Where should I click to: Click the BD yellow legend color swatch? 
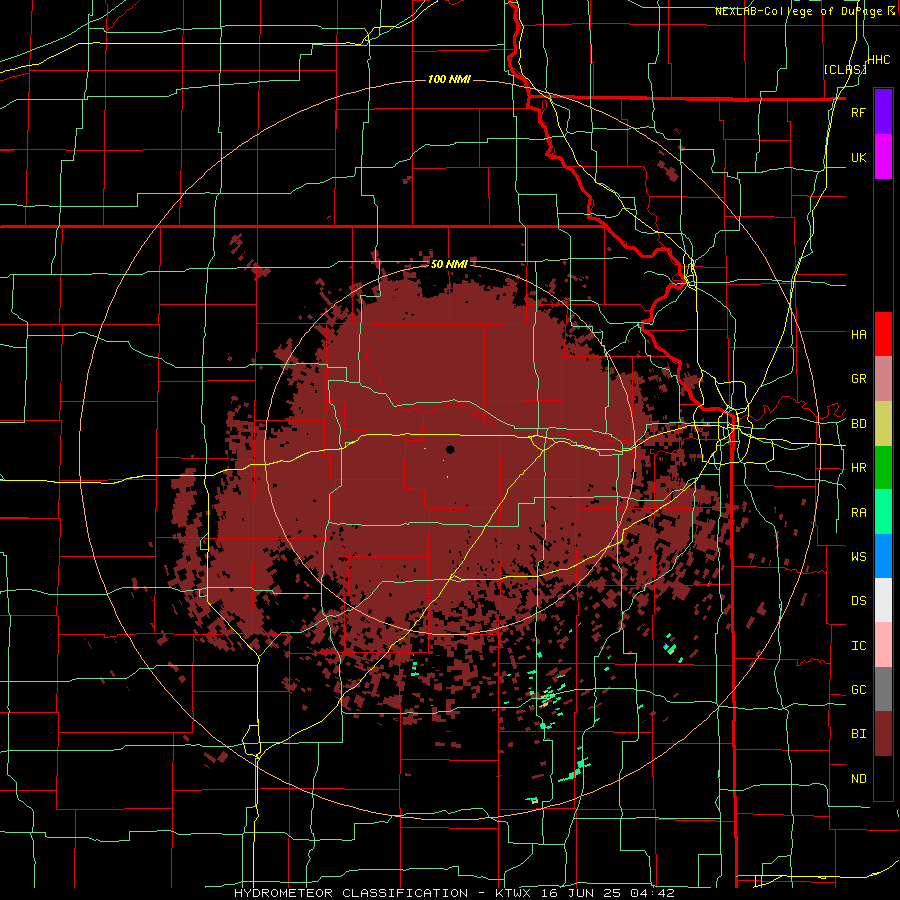click(x=883, y=423)
